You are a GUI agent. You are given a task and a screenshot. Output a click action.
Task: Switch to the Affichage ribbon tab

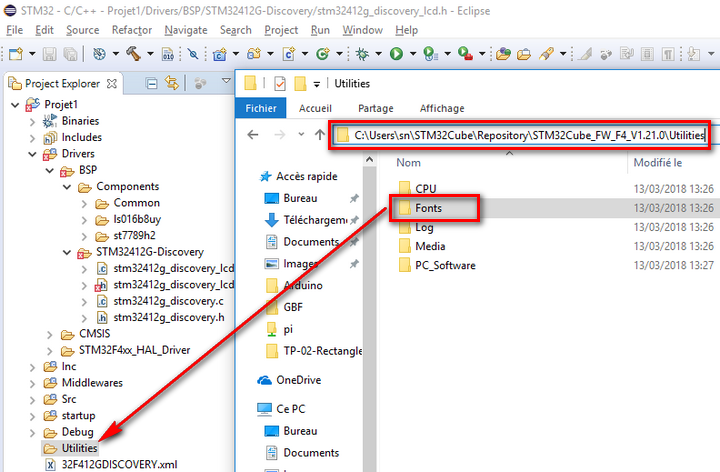(442, 108)
